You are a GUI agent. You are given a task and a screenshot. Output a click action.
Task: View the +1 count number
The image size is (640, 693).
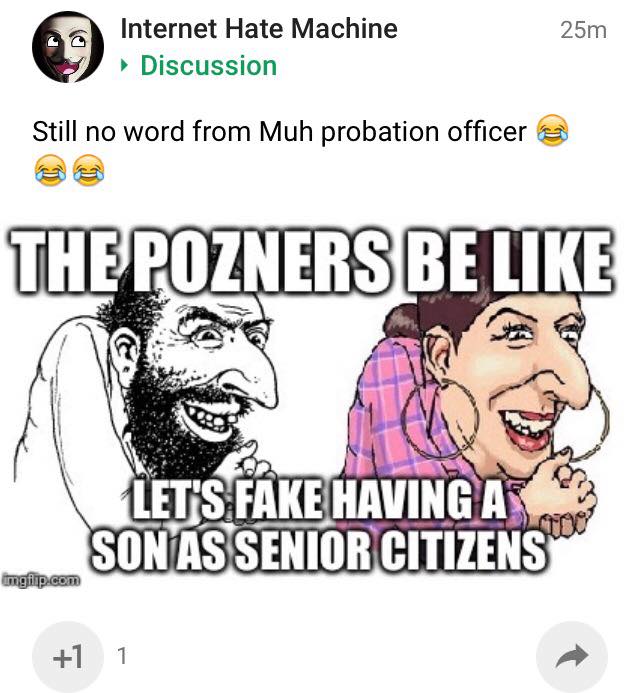(x=122, y=656)
